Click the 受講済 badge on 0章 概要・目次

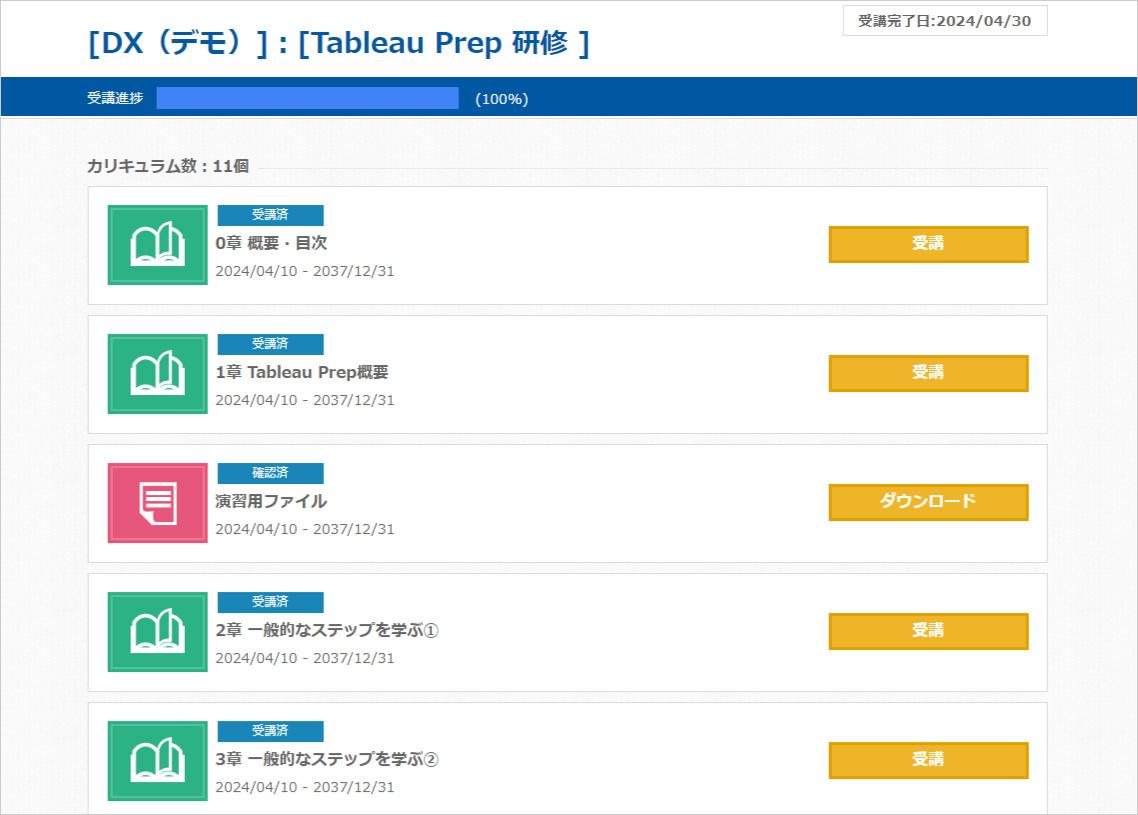(271, 214)
